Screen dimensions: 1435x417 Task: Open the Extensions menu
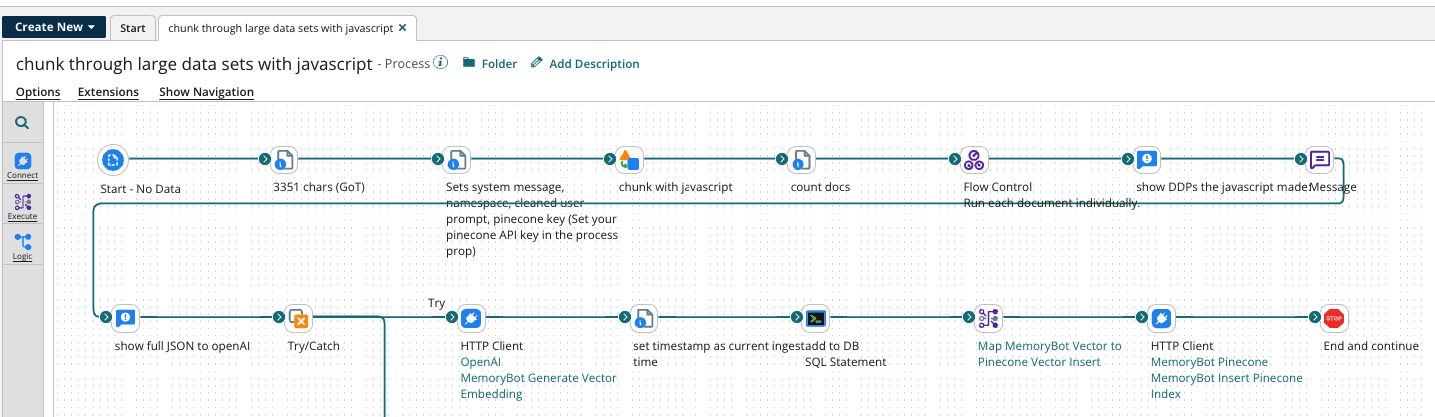[x=108, y=92]
